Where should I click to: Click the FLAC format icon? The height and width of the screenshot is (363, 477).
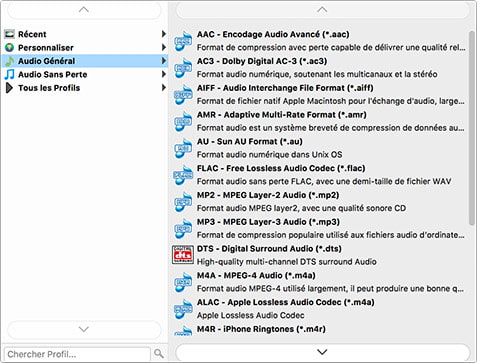(x=183, y=175)
